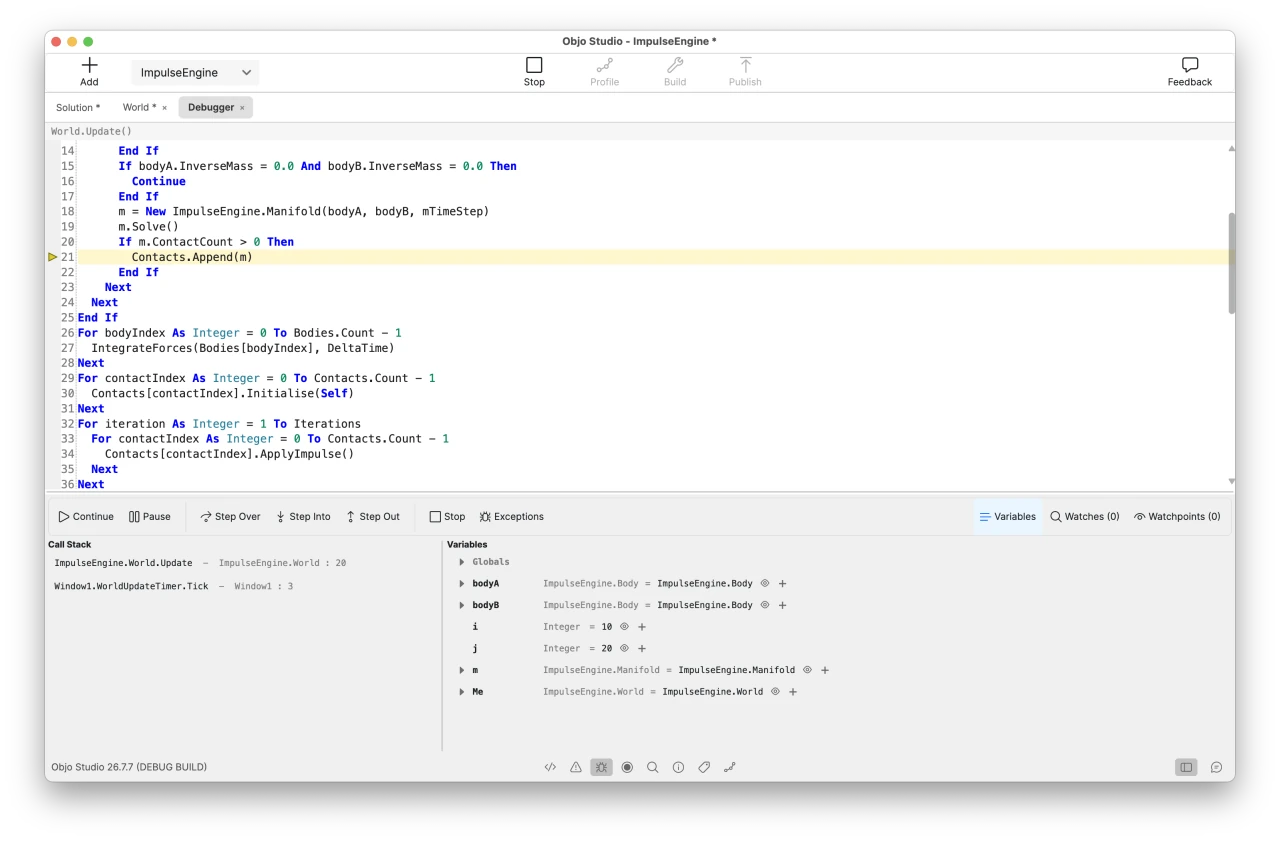Stop debugging from debugger bar
This screenshot has width=1280, height=841.
pyautogui.click(x=447, y=517)
